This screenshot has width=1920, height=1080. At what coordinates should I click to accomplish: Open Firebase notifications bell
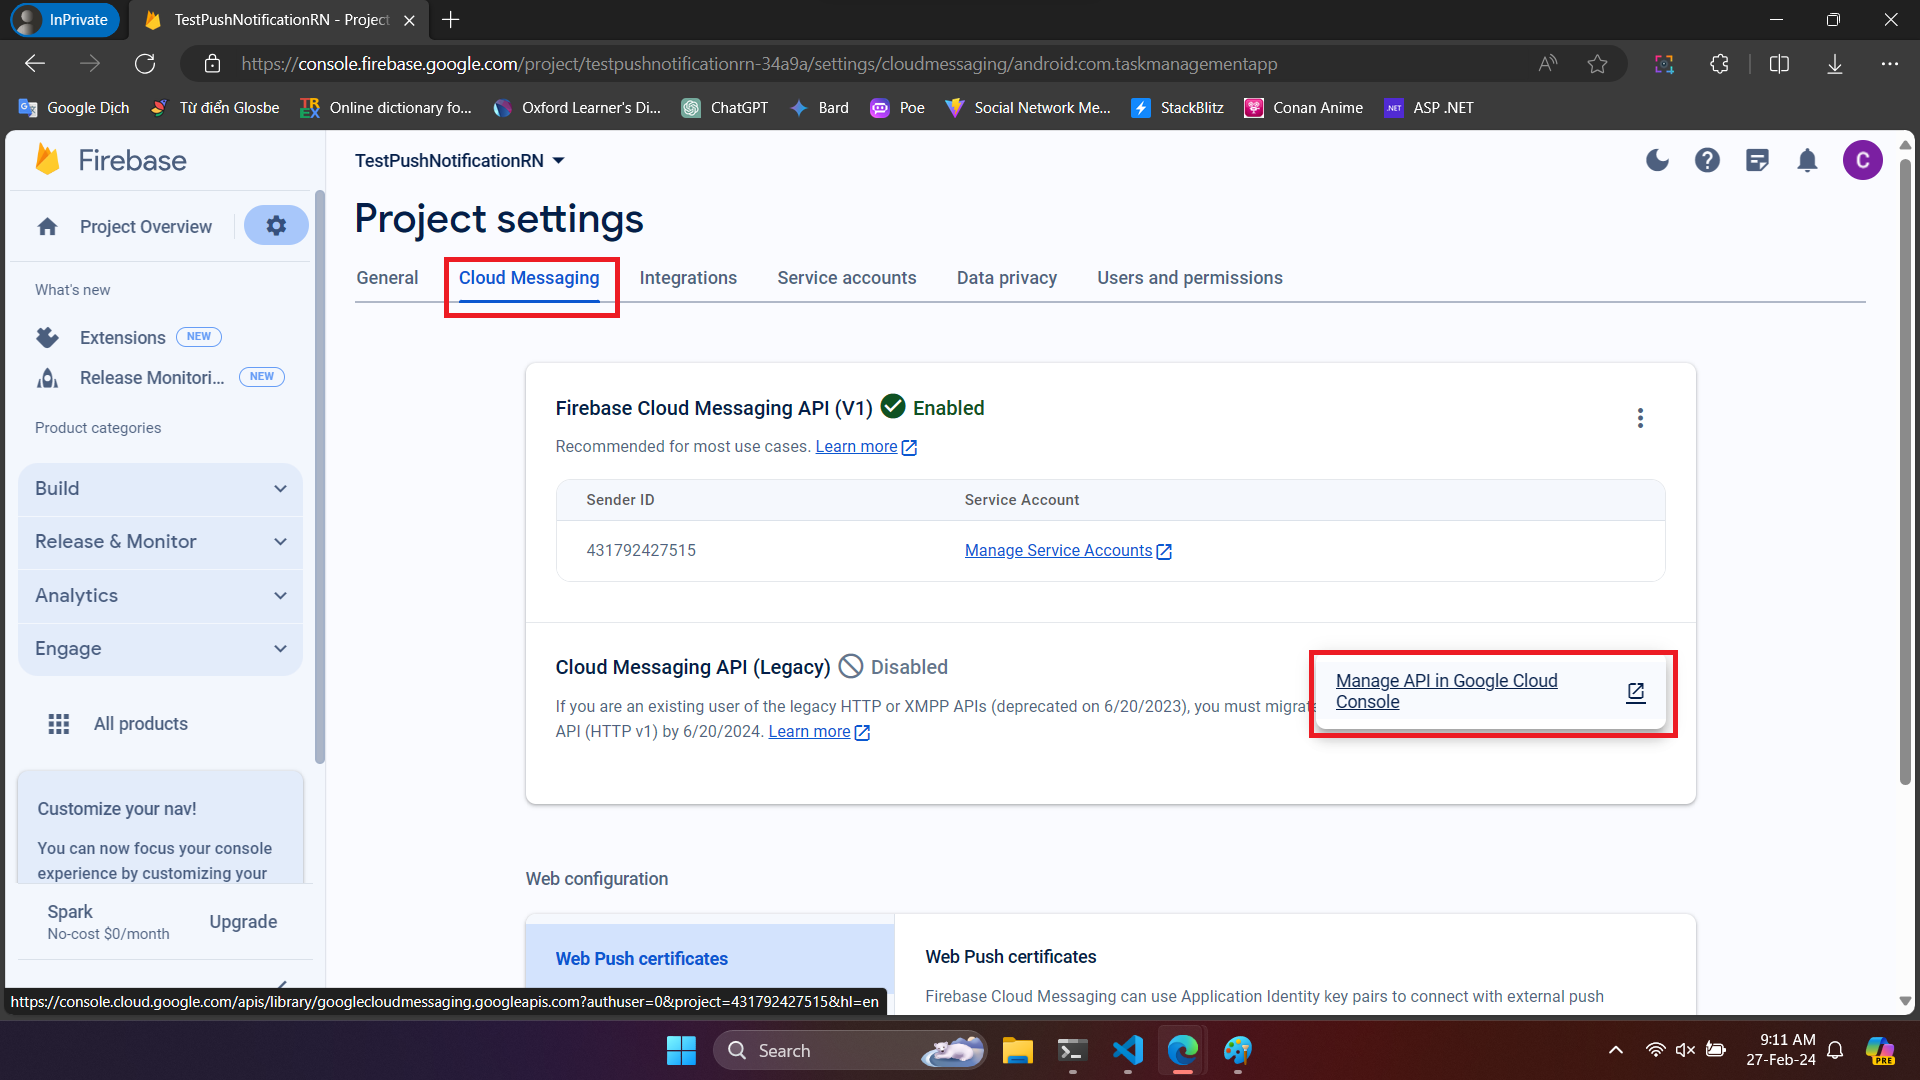(x=1807, y=160)
